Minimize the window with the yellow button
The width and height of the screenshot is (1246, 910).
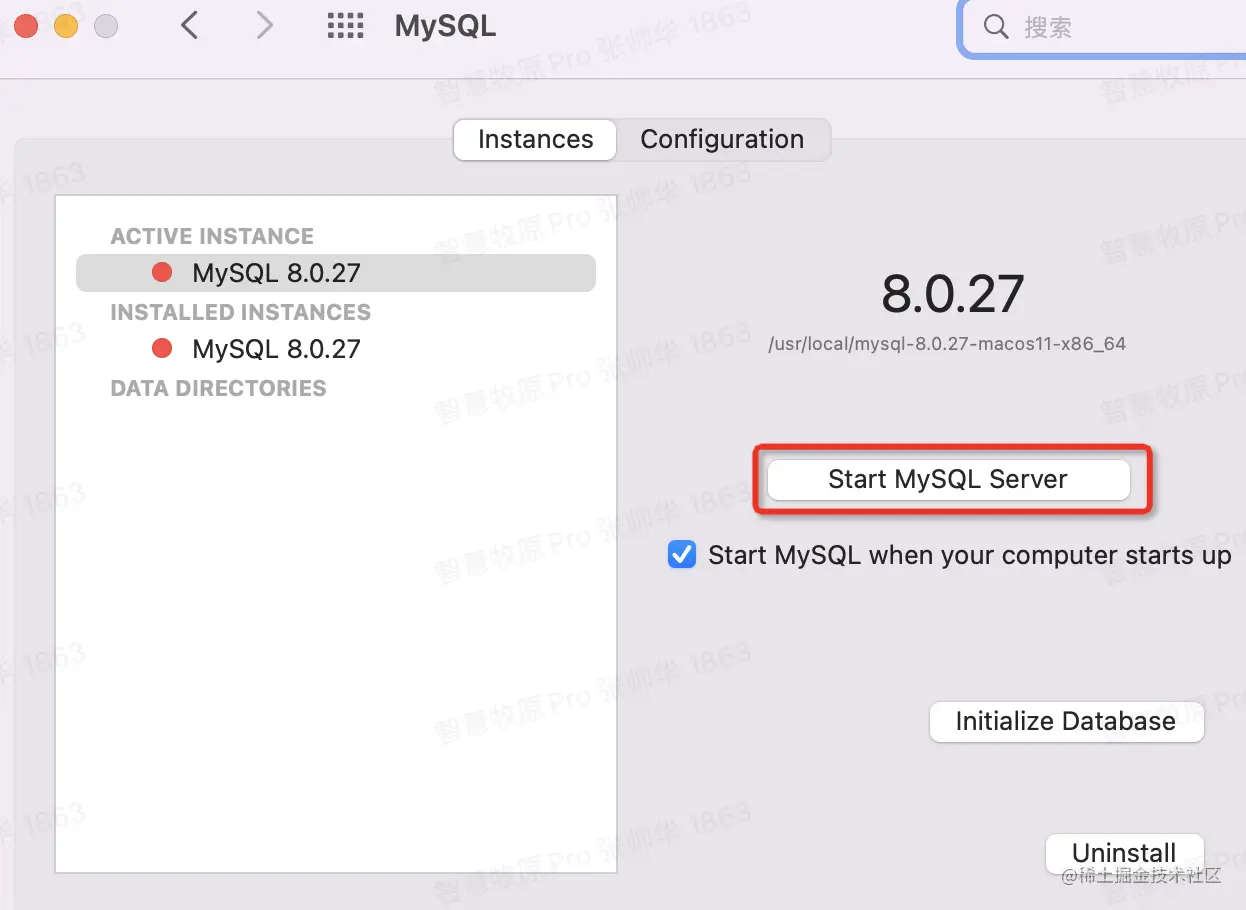coord(66,26)
